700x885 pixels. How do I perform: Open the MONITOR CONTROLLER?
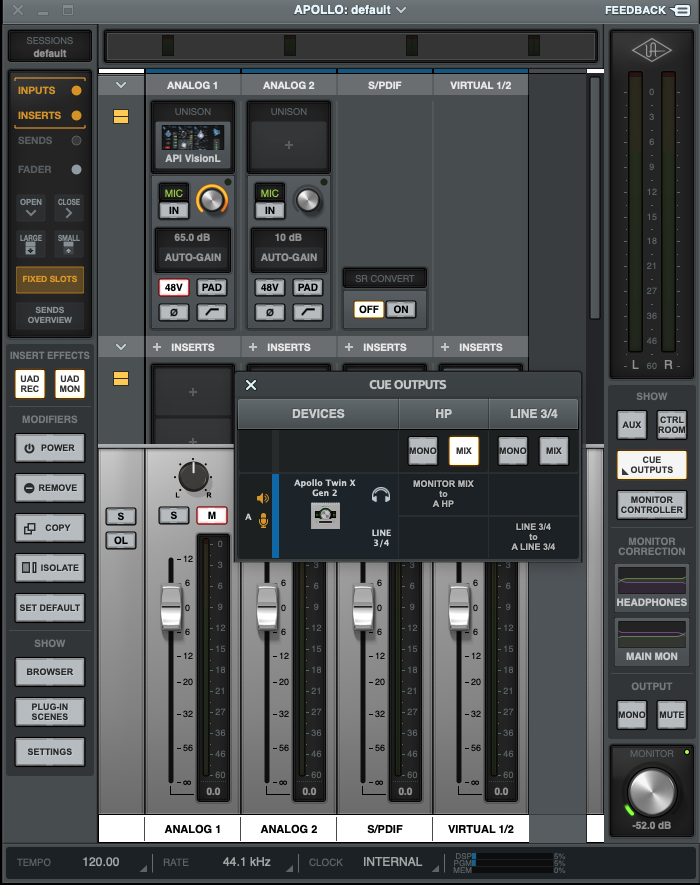point(651,505)
